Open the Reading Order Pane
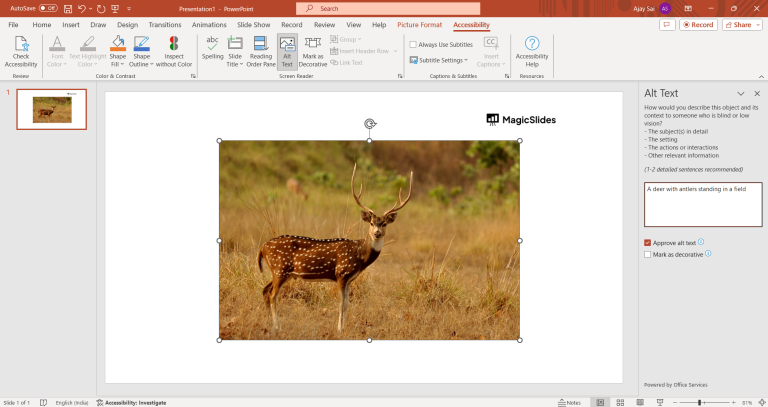 (261, 51)
